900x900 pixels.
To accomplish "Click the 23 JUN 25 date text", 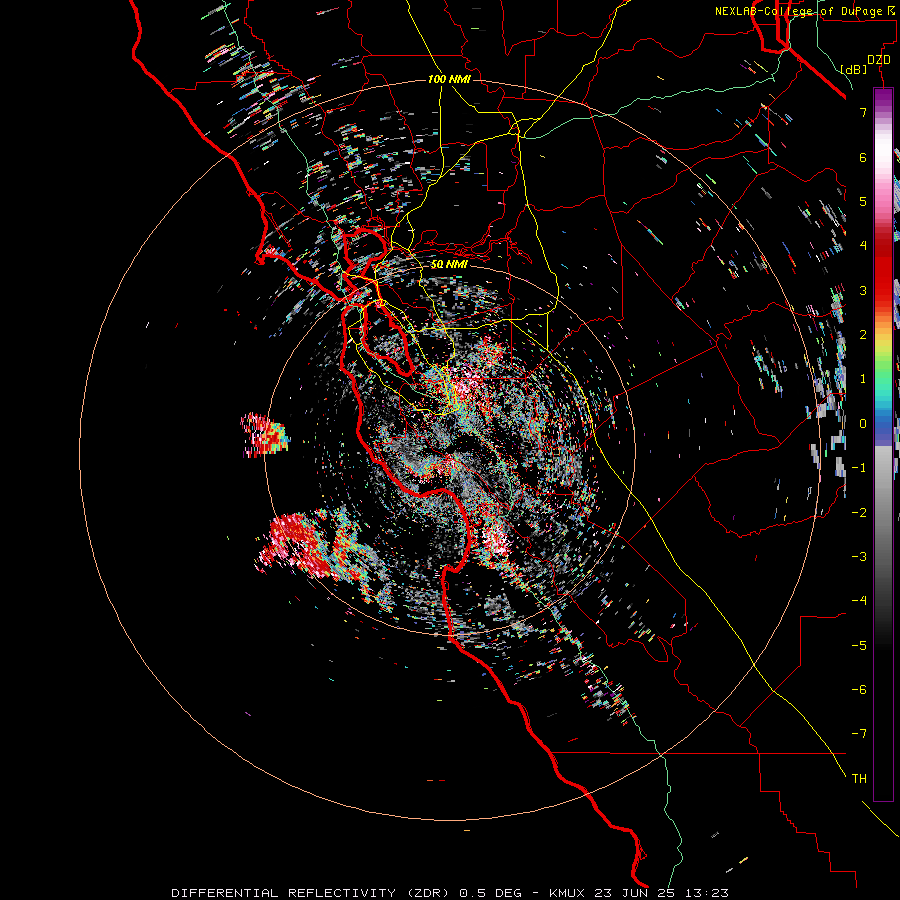I will [637, 893].
